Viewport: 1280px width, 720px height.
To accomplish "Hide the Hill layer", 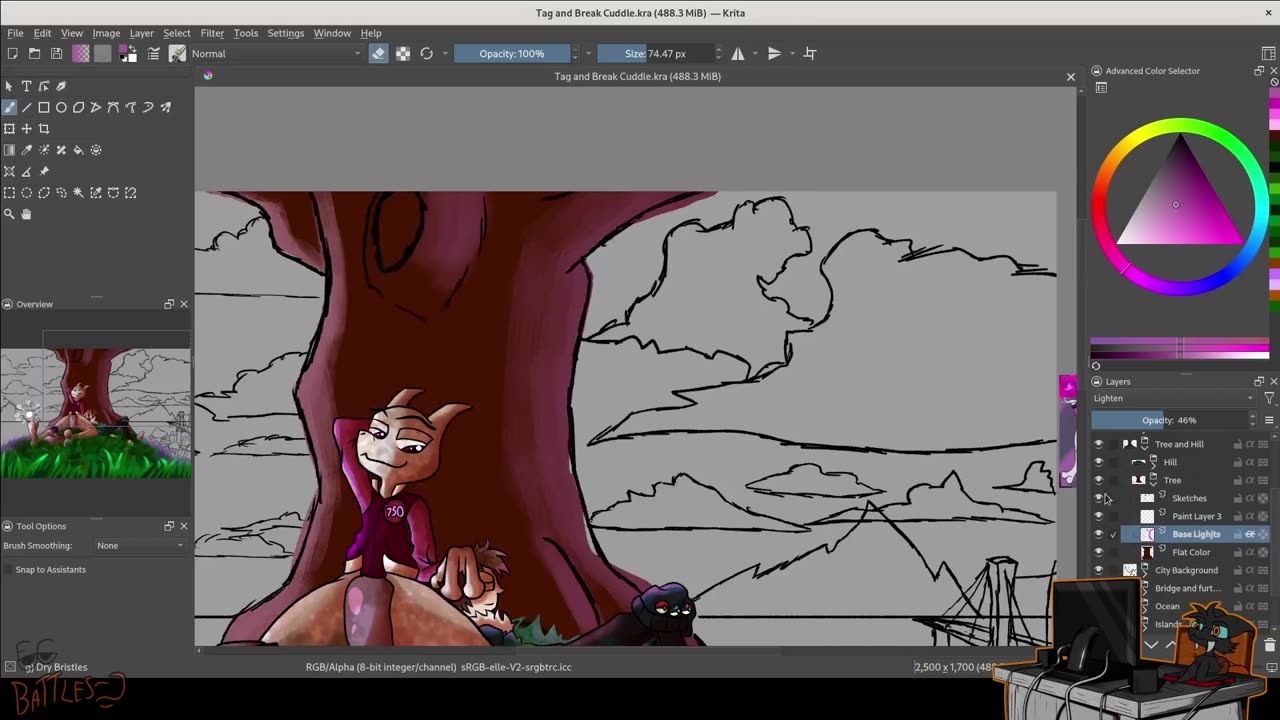I will click(1099, 462).
